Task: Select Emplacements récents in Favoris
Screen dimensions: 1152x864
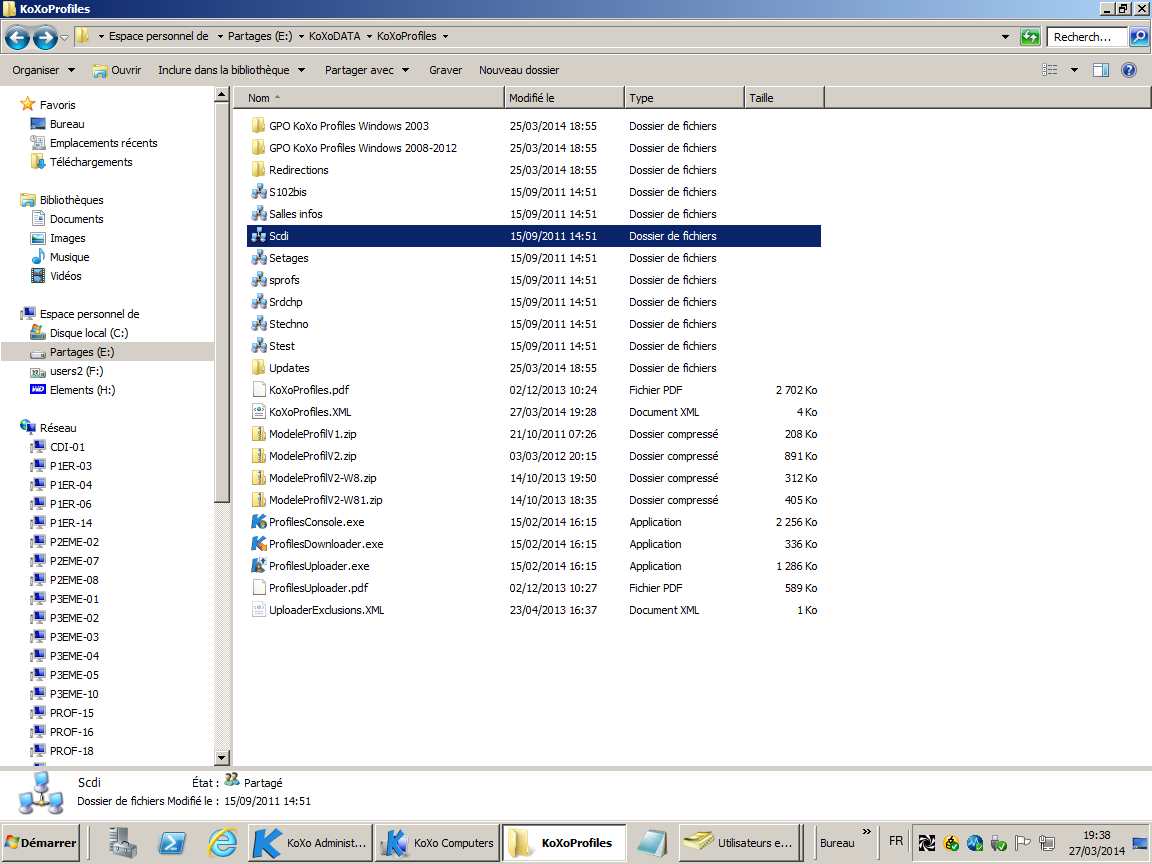Action: pos(104,143)
